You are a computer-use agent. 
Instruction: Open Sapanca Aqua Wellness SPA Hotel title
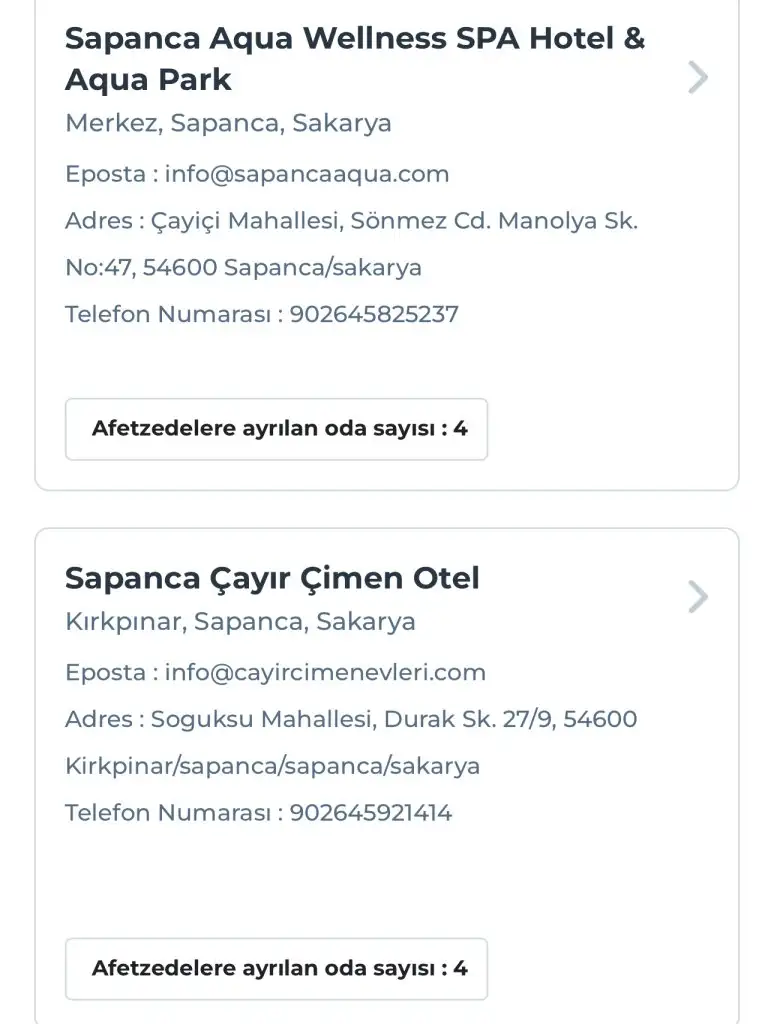[x=354, y=58]
